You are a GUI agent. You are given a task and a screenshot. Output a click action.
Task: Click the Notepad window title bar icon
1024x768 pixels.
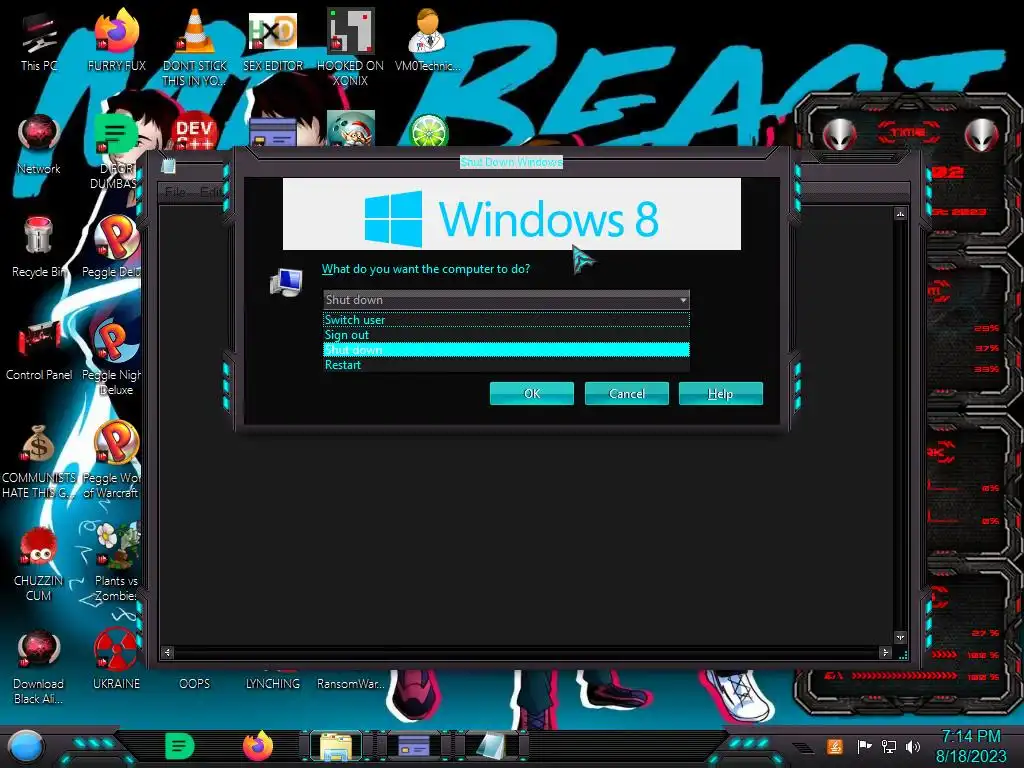coord(168,166)
